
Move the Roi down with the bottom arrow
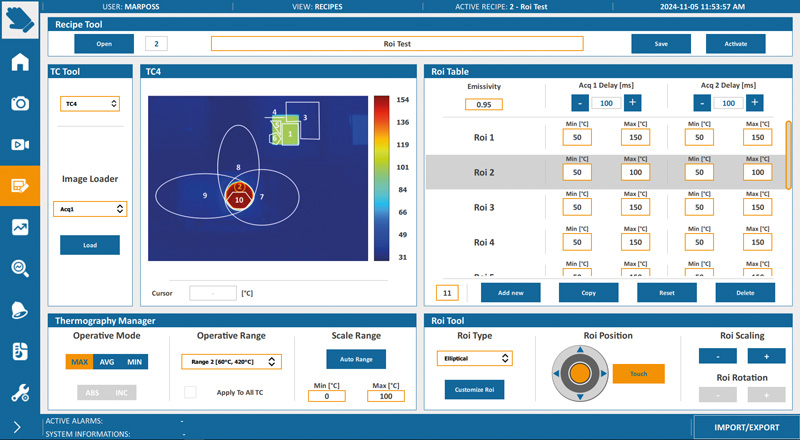pos(580,397)
